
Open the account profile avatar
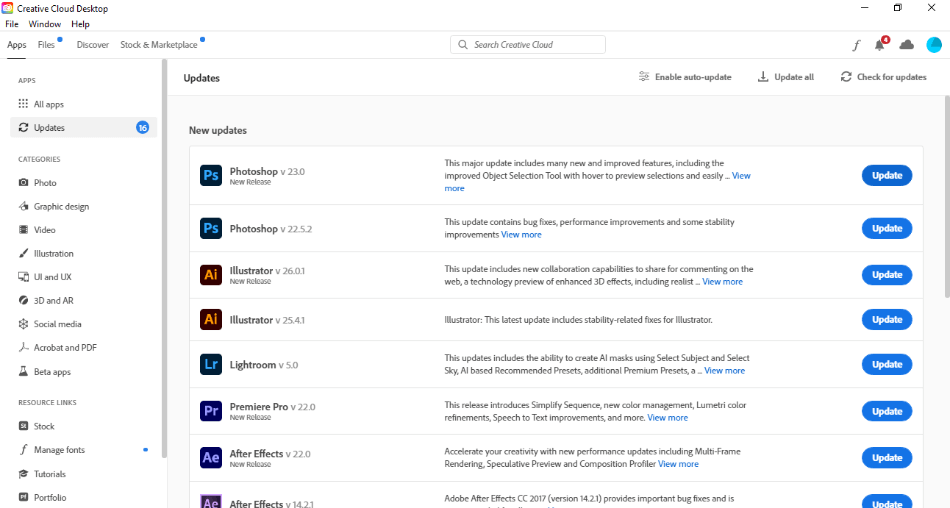934,45
